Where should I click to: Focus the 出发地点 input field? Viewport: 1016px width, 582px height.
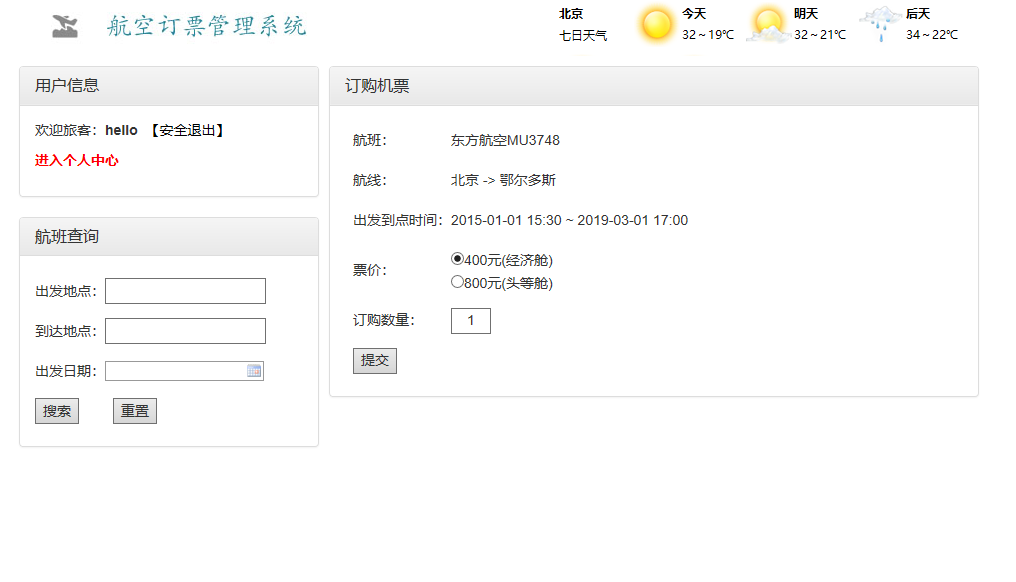(x=185, y=291)
